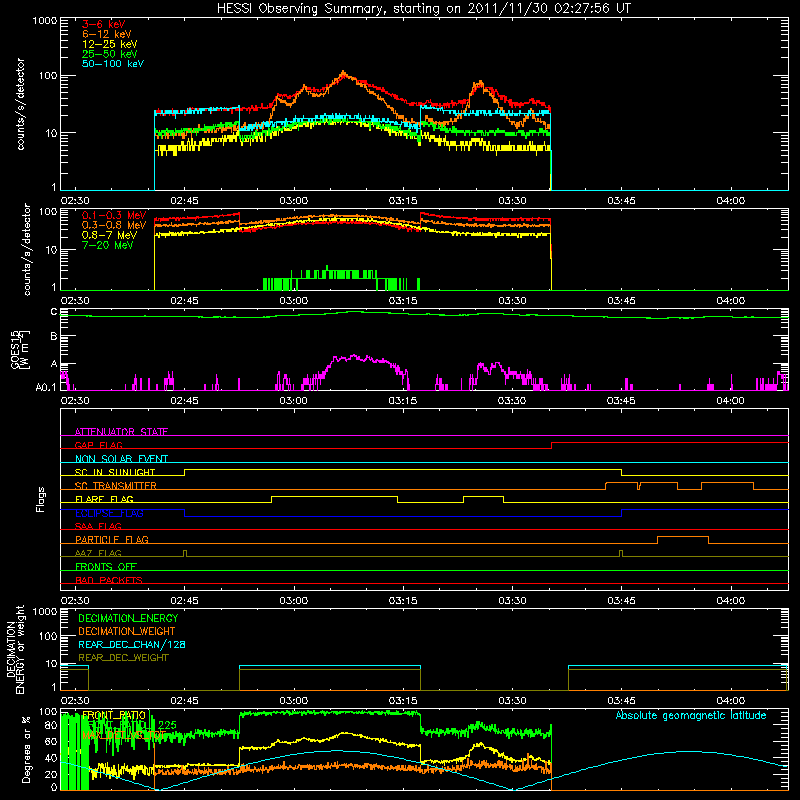Select the 12-25 keV legend label
800x800 pixels.
pos(109,44)
